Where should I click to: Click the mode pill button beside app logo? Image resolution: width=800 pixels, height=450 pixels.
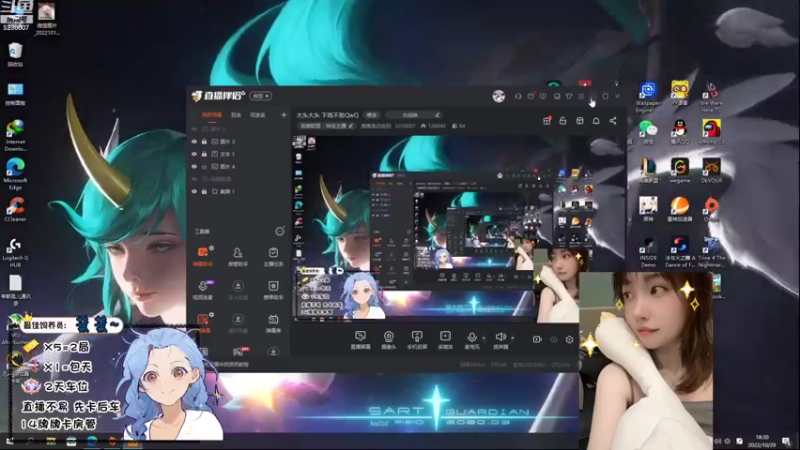[x=261, y=96]
